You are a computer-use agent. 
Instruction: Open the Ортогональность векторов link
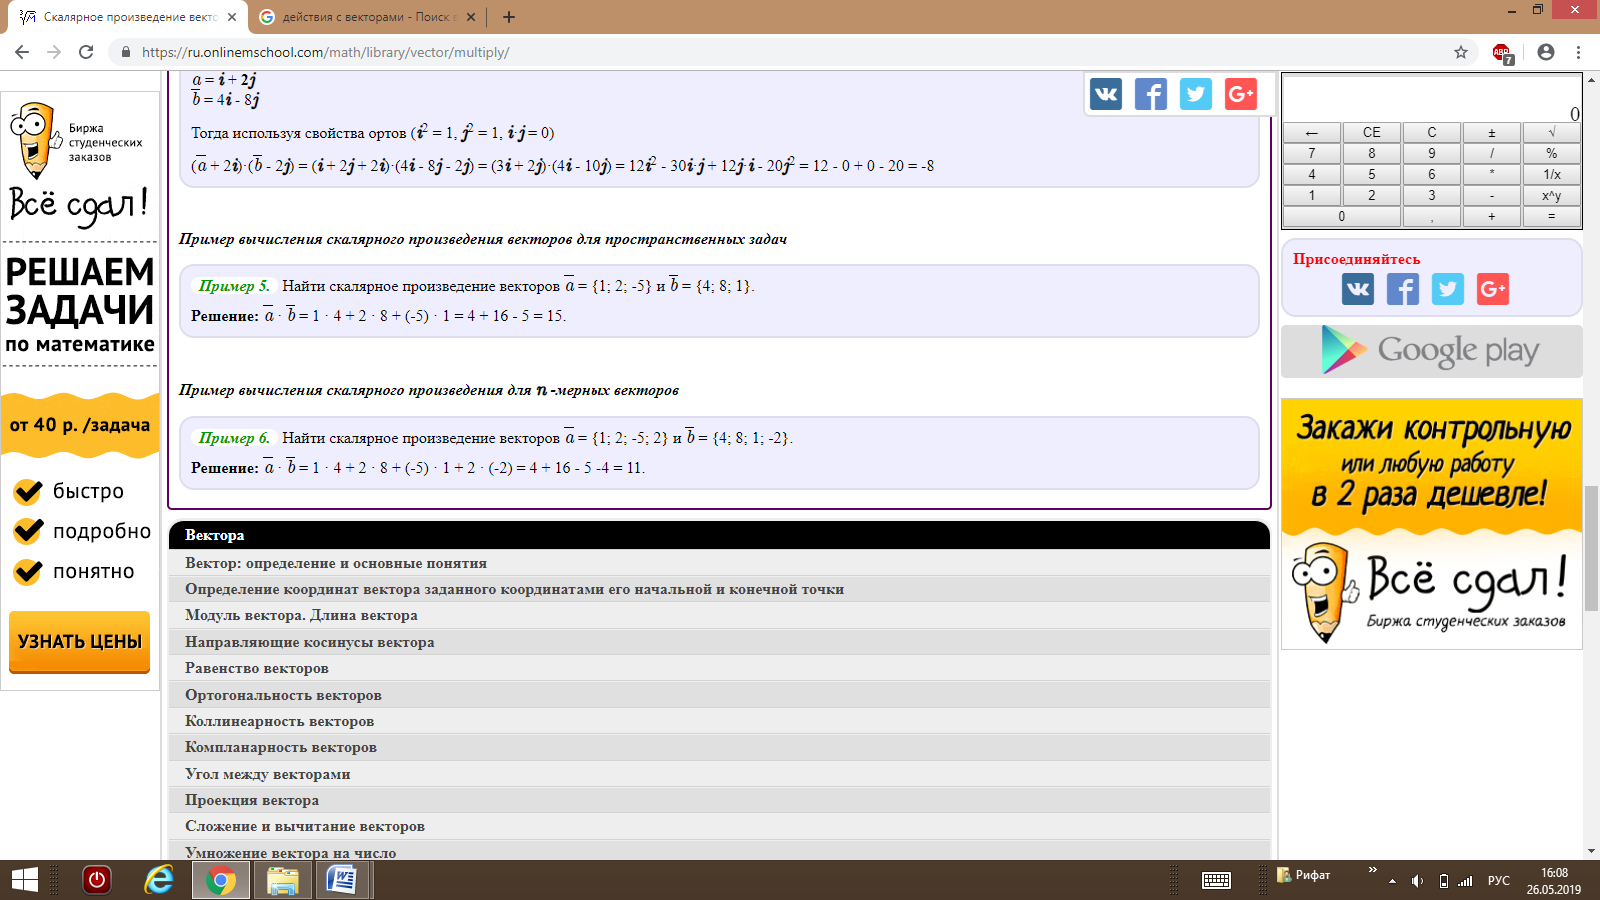click(283, 695)
